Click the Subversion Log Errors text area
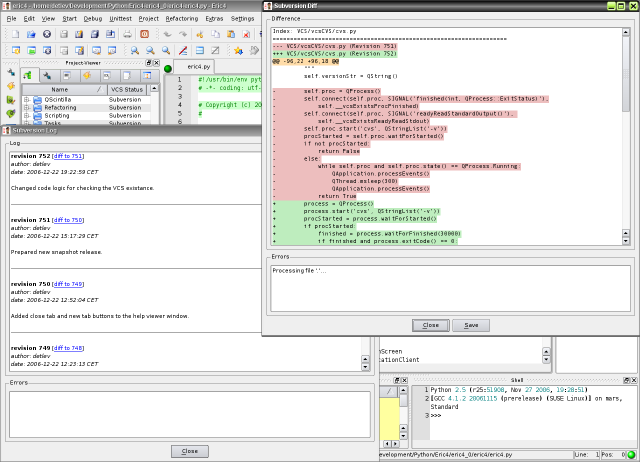Image resolution: width=640 pixels, height=462 pixels. click(190, 414)
